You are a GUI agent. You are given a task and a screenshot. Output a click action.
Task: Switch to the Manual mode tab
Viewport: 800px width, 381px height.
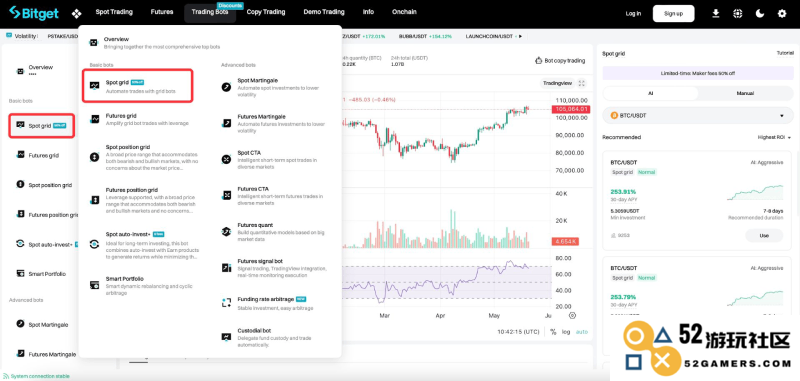[745, 93]
